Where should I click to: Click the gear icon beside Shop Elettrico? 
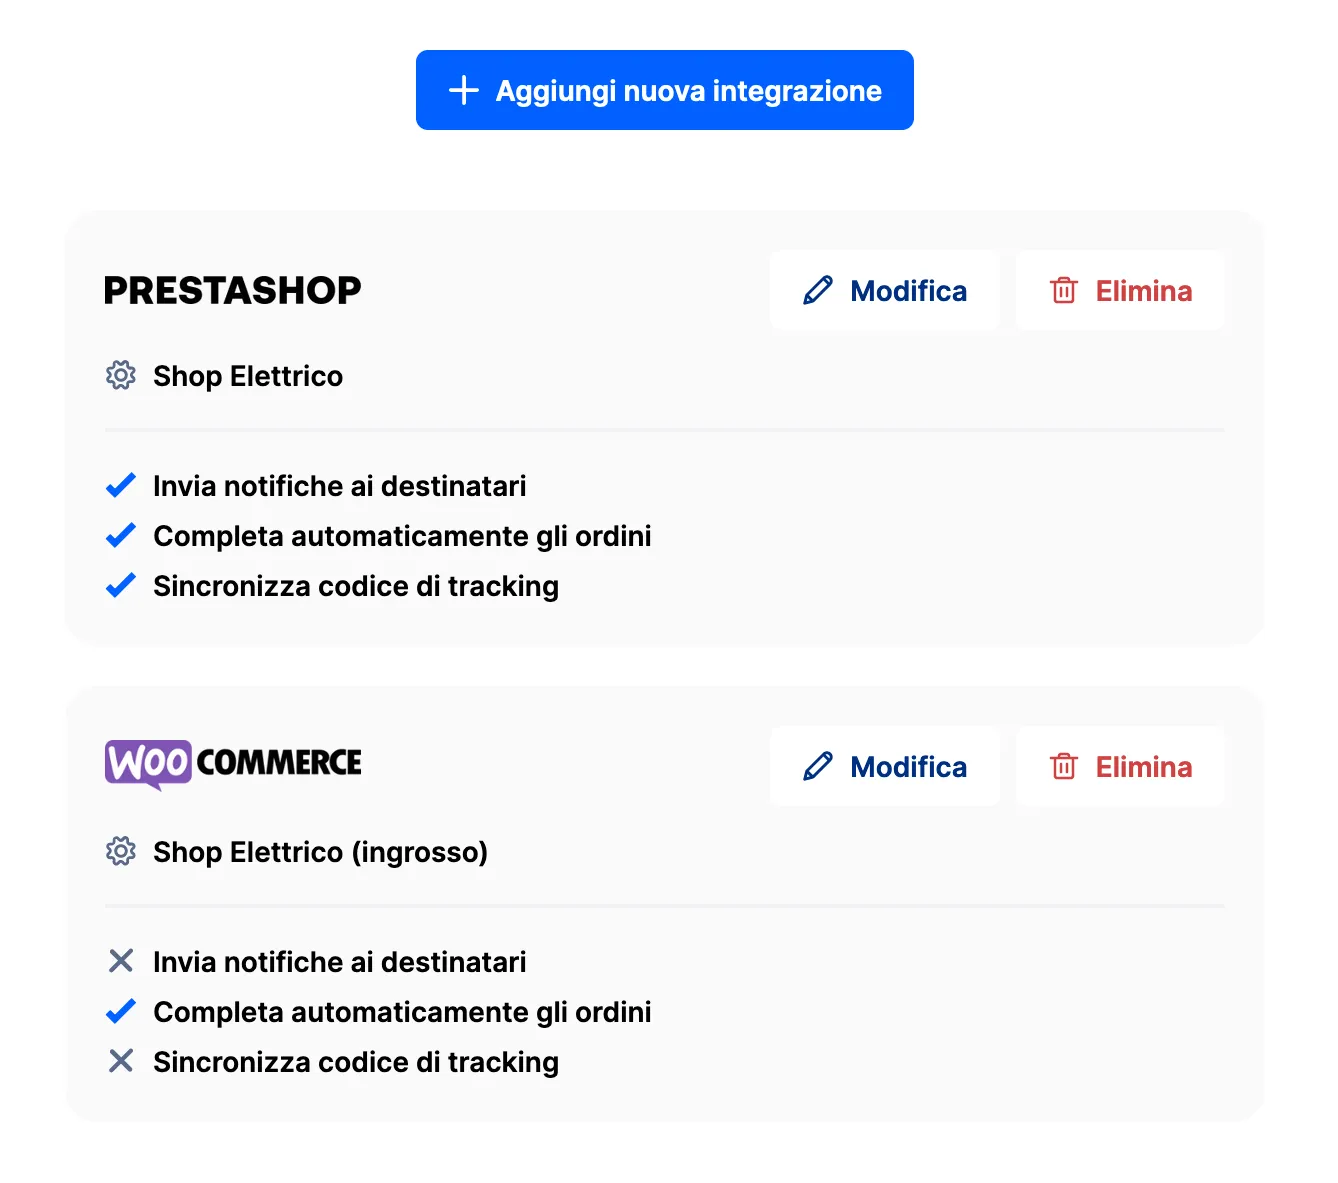click(x=121, y=376)
